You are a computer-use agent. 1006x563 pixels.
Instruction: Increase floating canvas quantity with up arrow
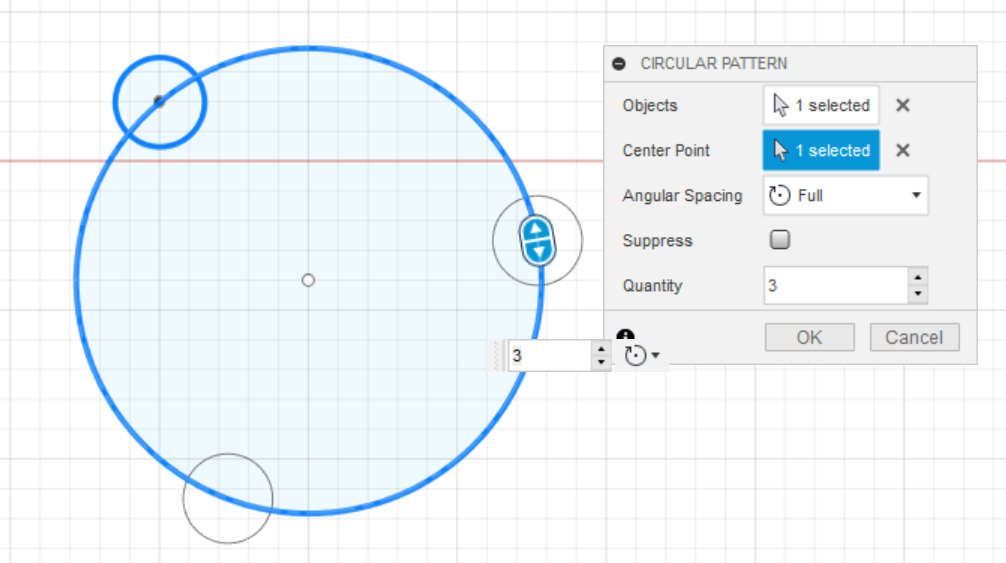[601, 349]
